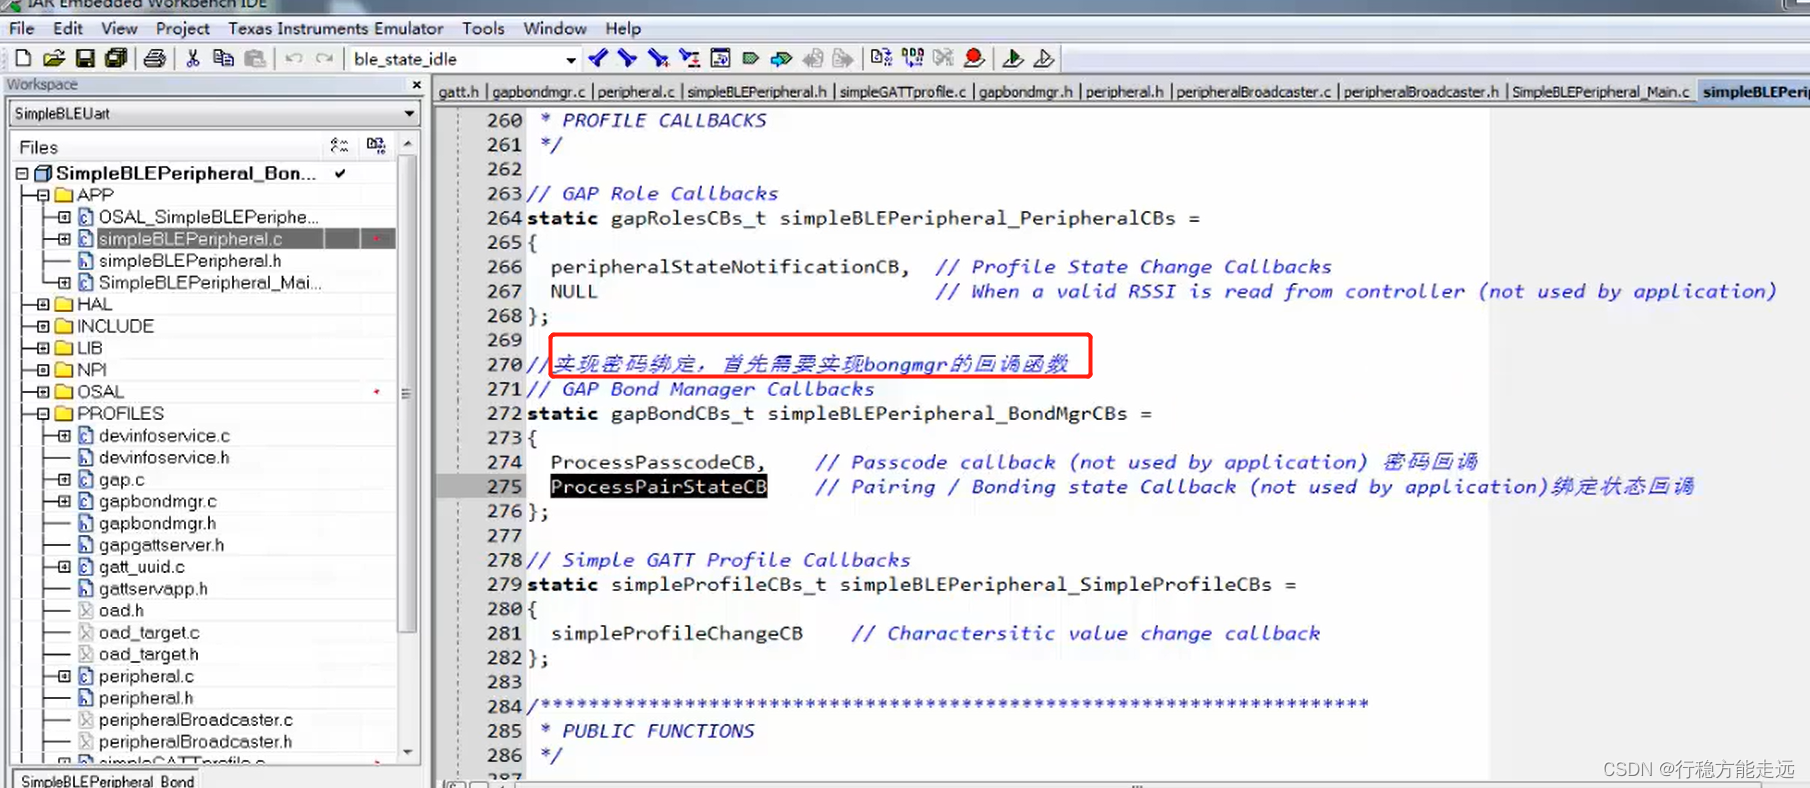Viewport: 1810px width, 788px height.
Task: Expand the LIB folder
Action: (43, 348)
